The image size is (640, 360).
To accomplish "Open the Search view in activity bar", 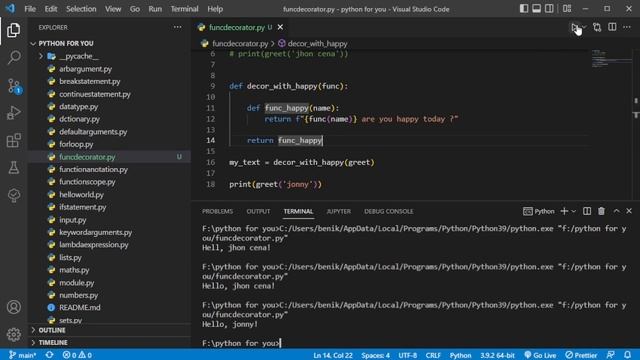I will coord(13,58).
